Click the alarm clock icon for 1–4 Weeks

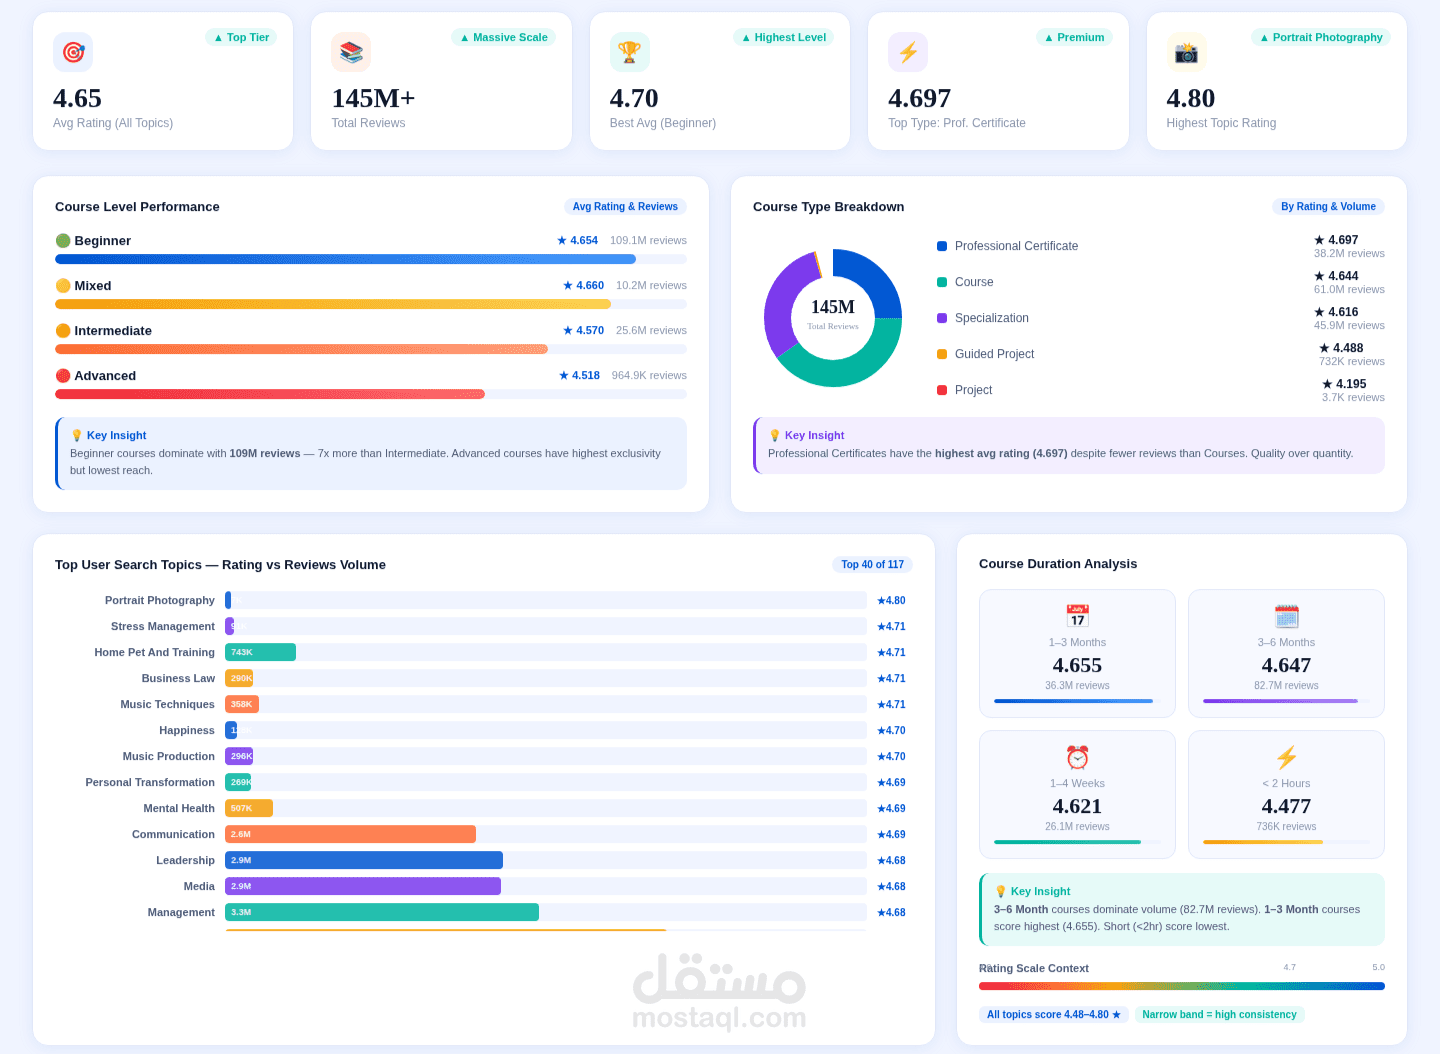pyautogui.click(x=1077, y=757)
